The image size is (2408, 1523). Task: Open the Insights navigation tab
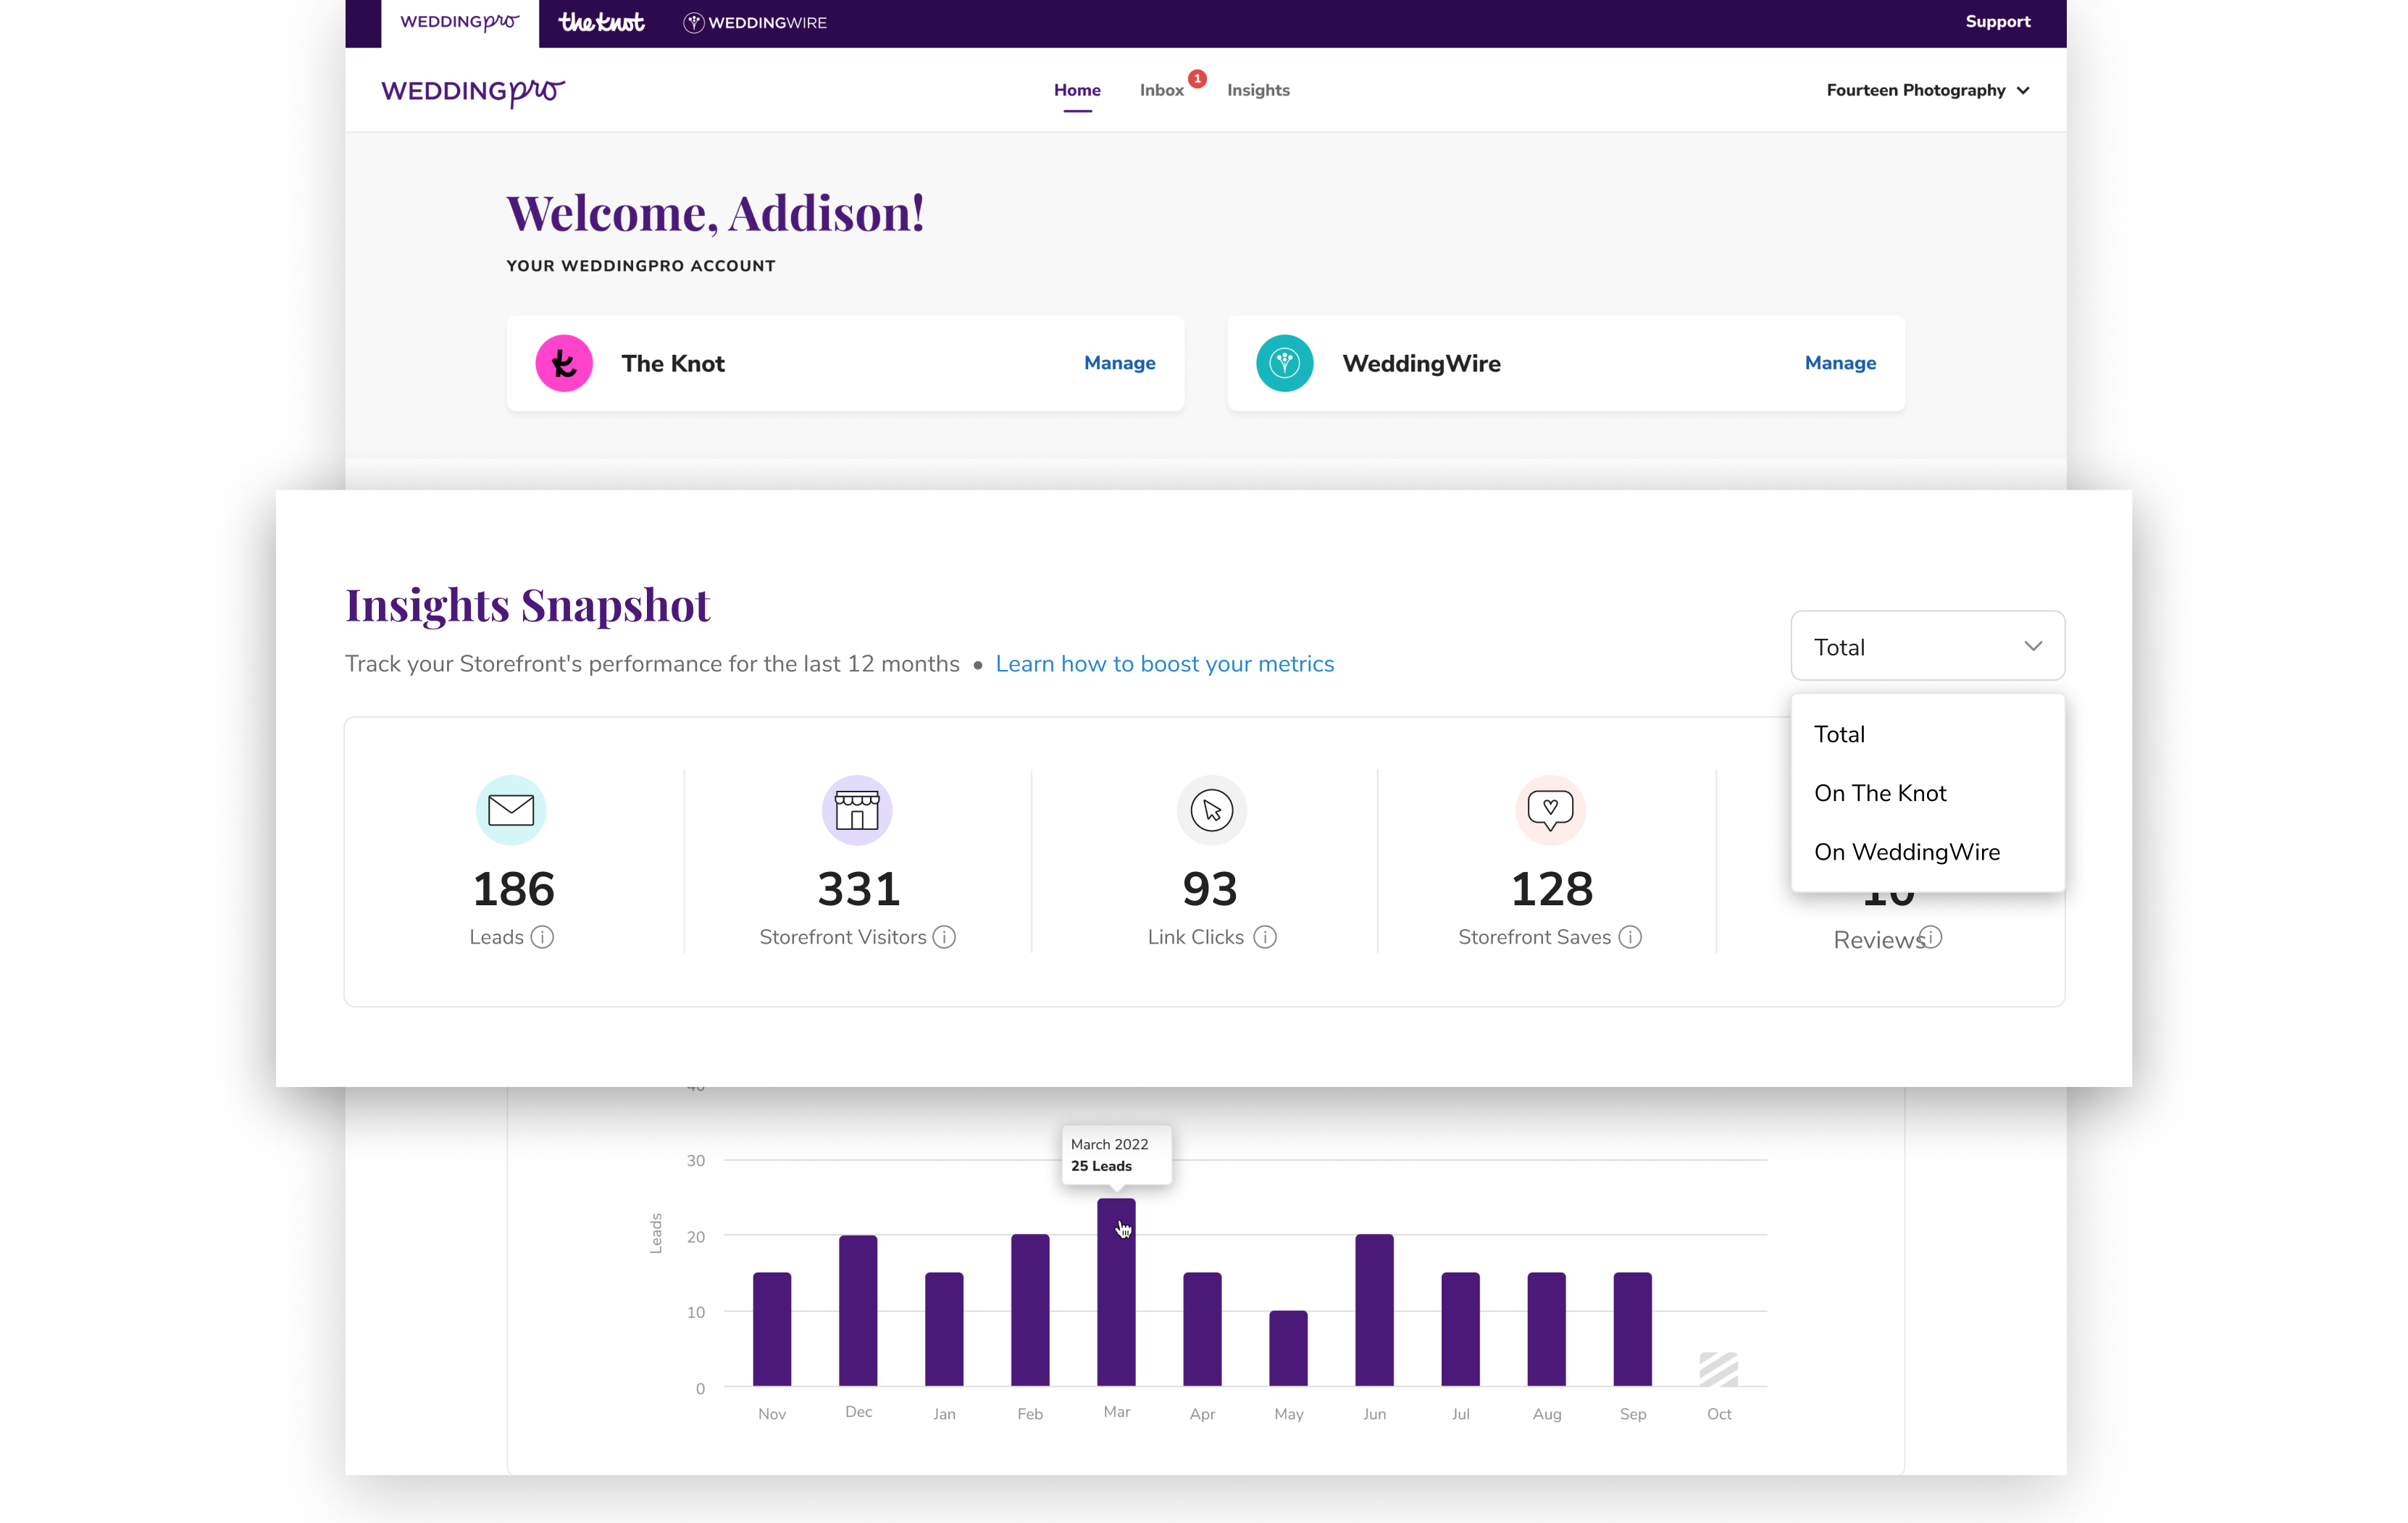pyautogui.click(x=1258, y=90)
